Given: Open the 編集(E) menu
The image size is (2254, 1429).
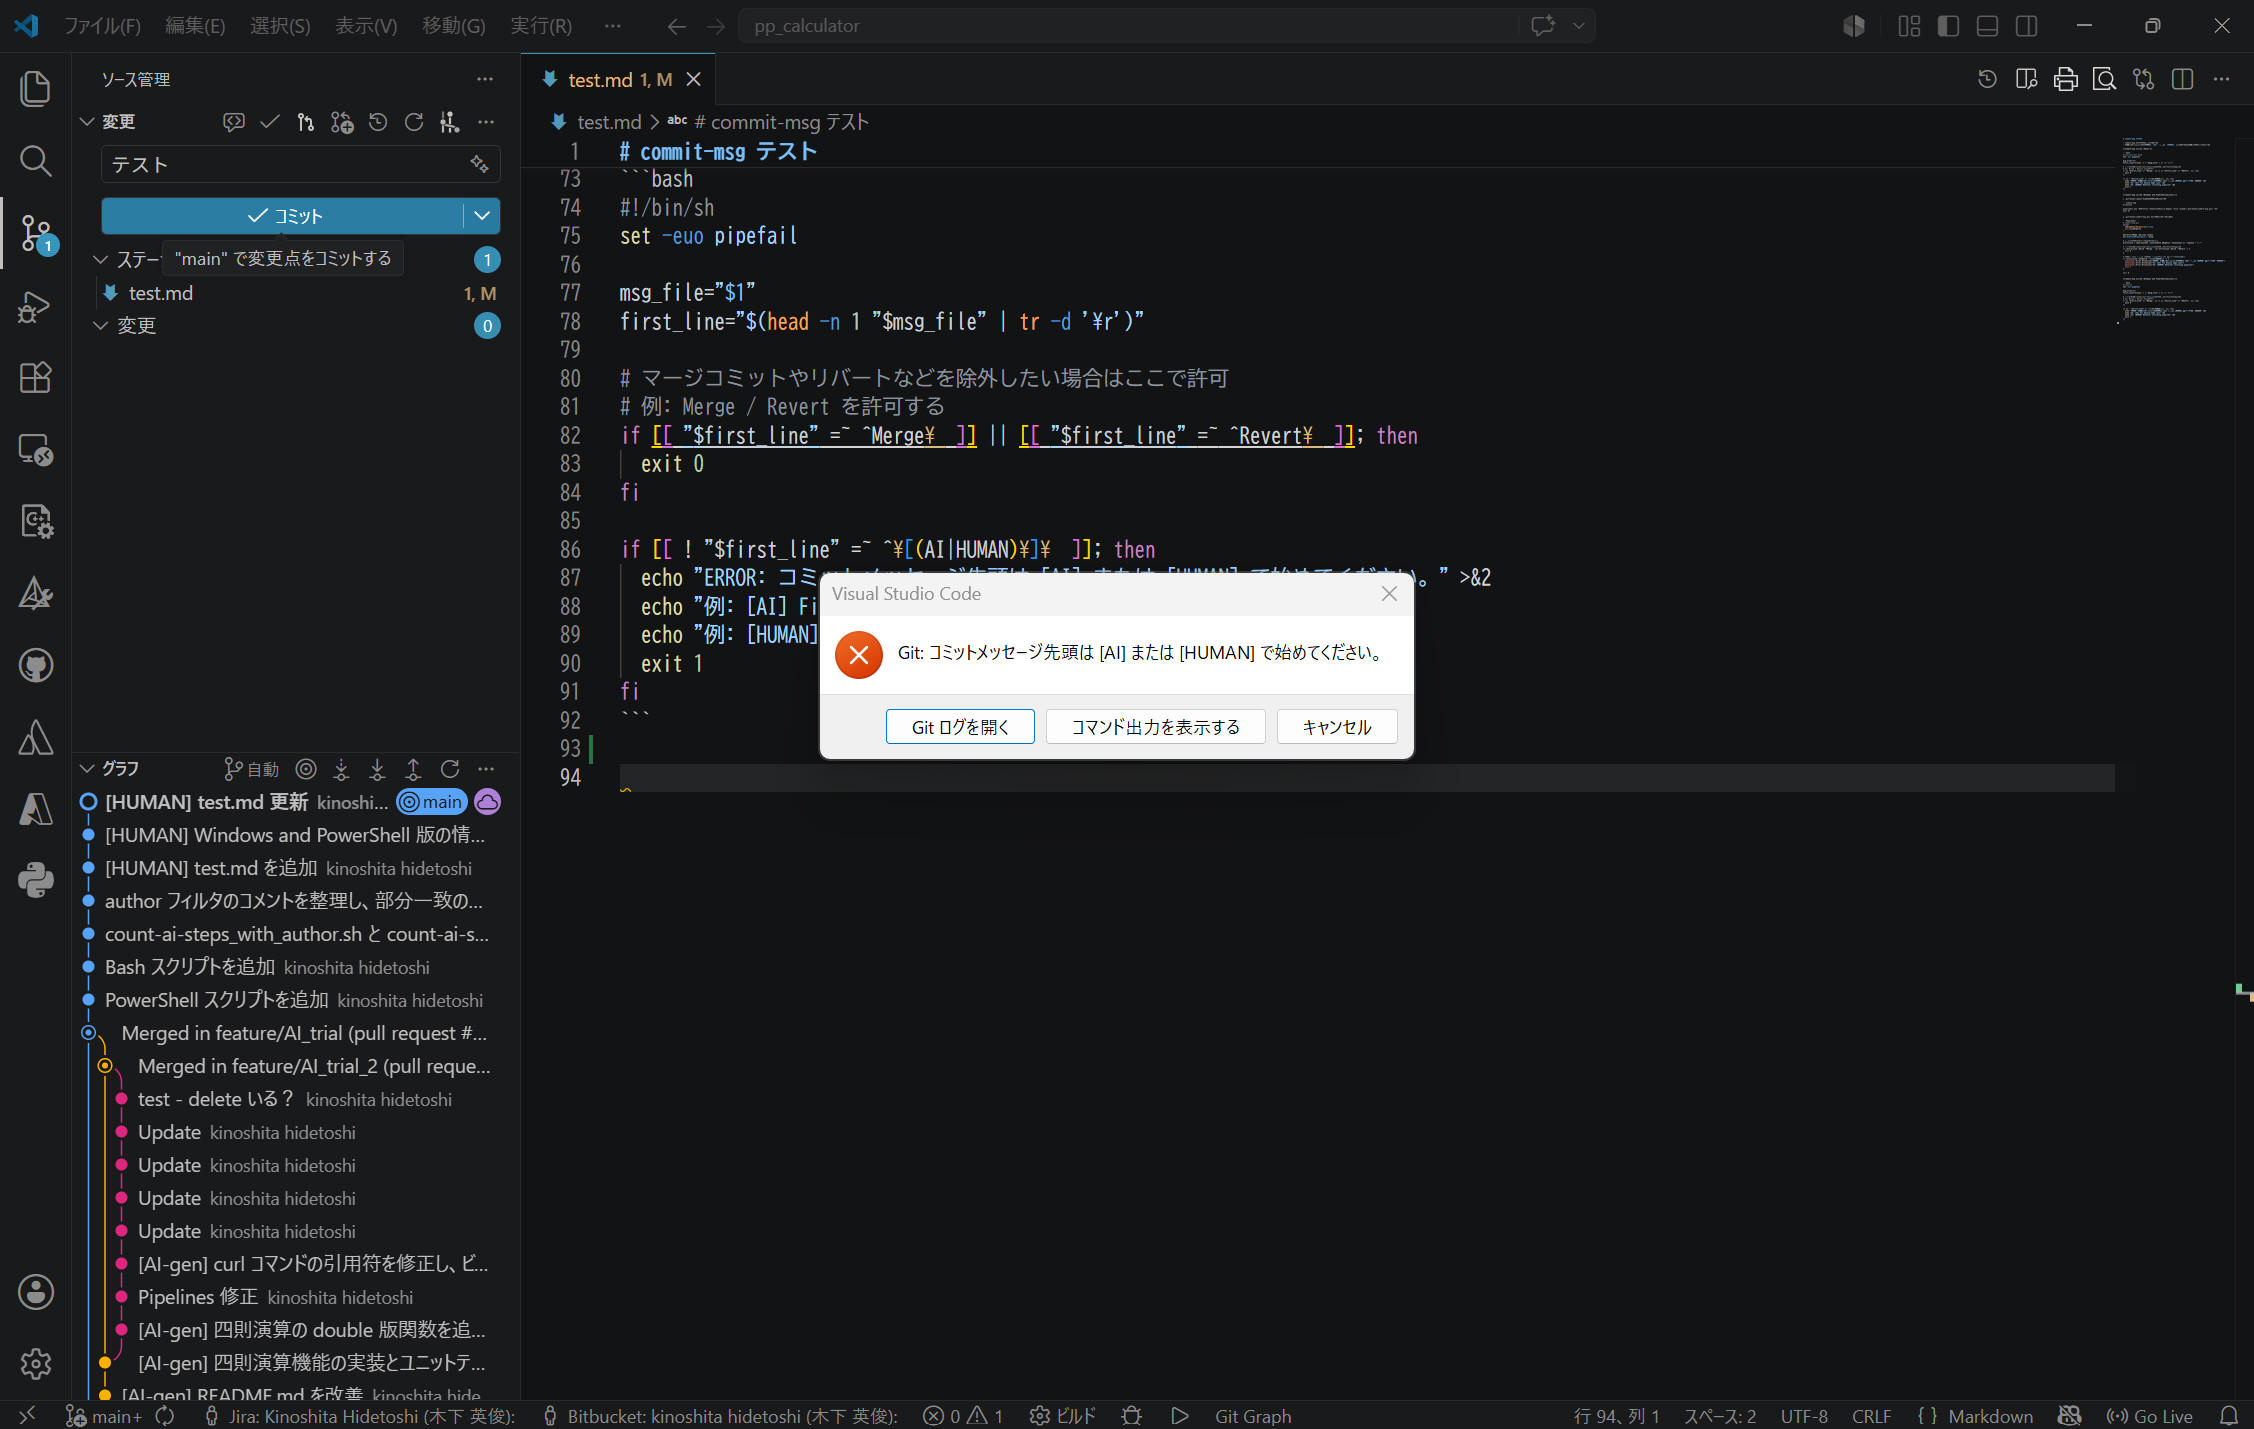Looking at the screenshot, I should coord(195,26).
